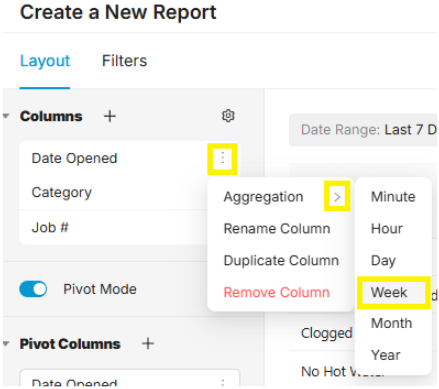This screenshot has width=439, height=389.
Task: Select Week aggregation option
Action: pos(389,292)
